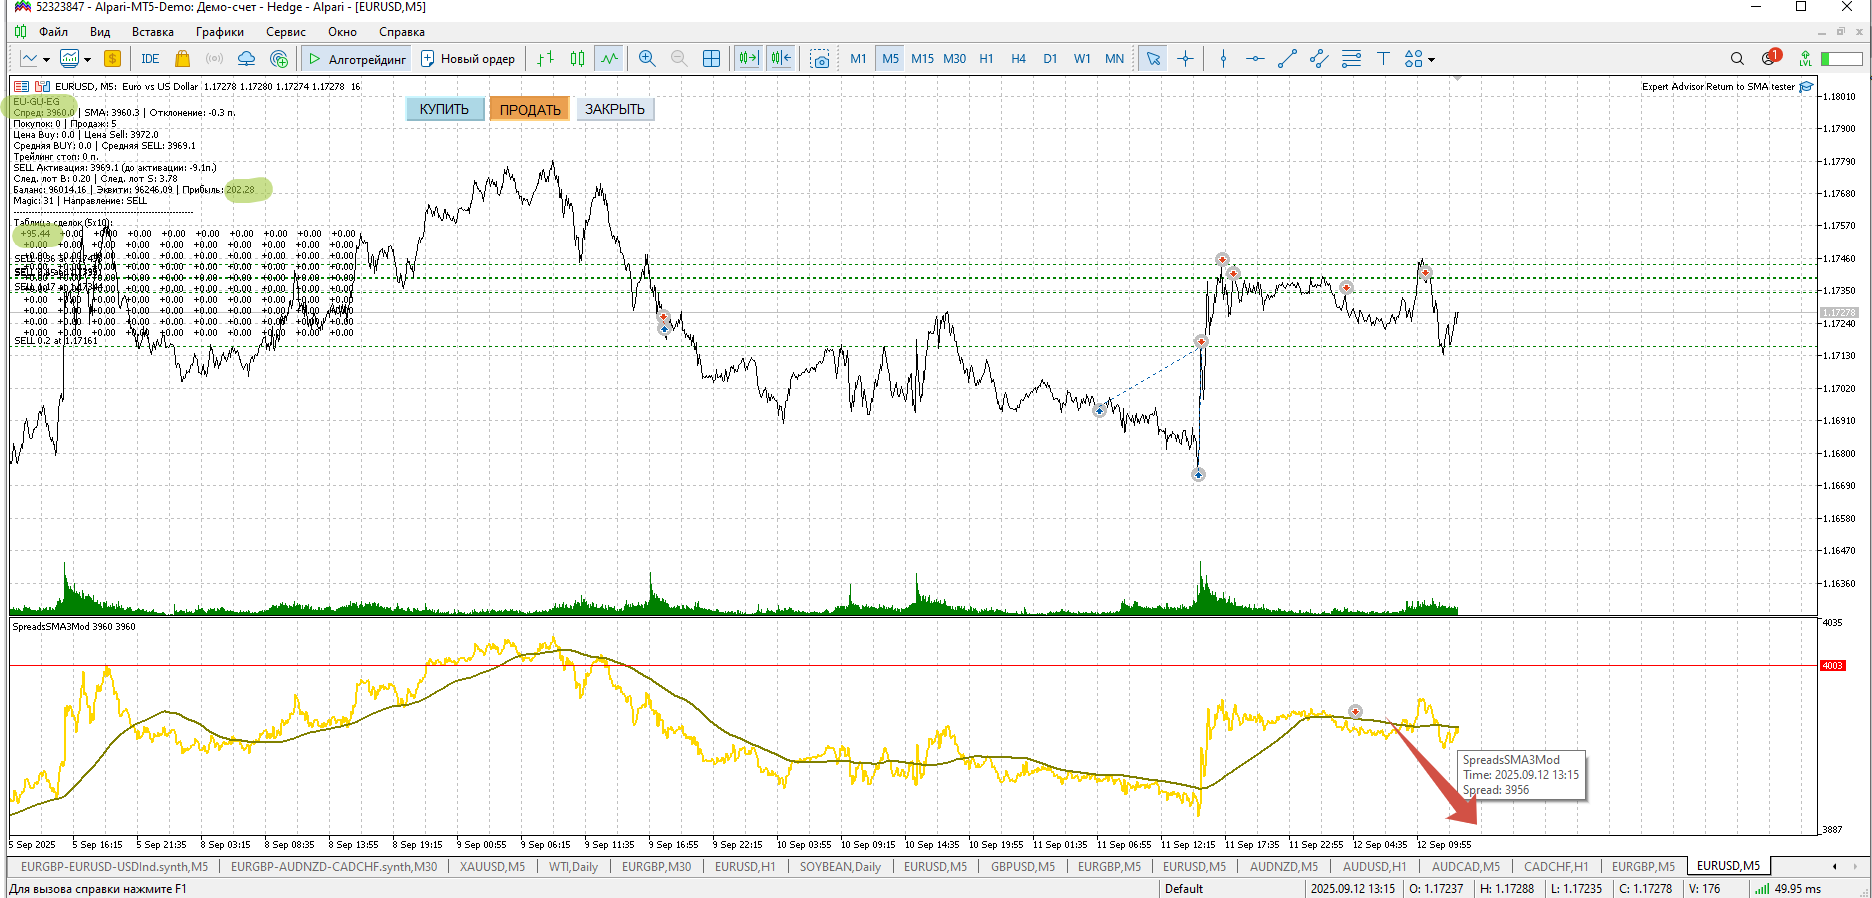Open the Вид menu
Screen dimensions: 1872x898
tap(100, 32)
